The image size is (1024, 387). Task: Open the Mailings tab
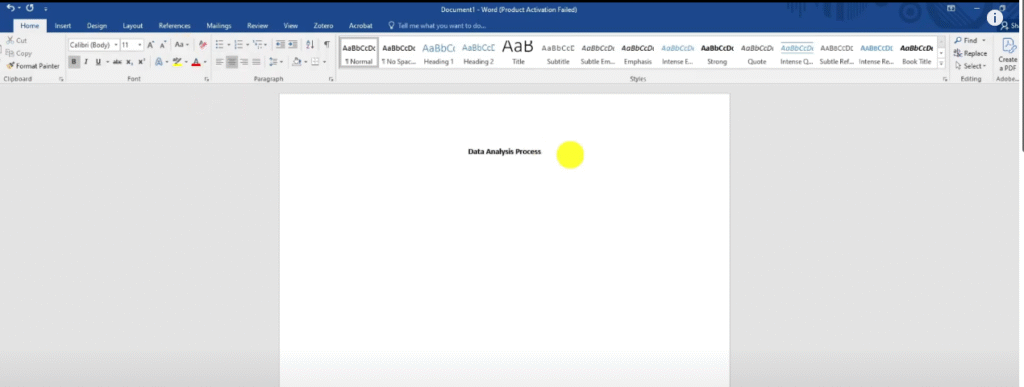[x=219, y=26]
